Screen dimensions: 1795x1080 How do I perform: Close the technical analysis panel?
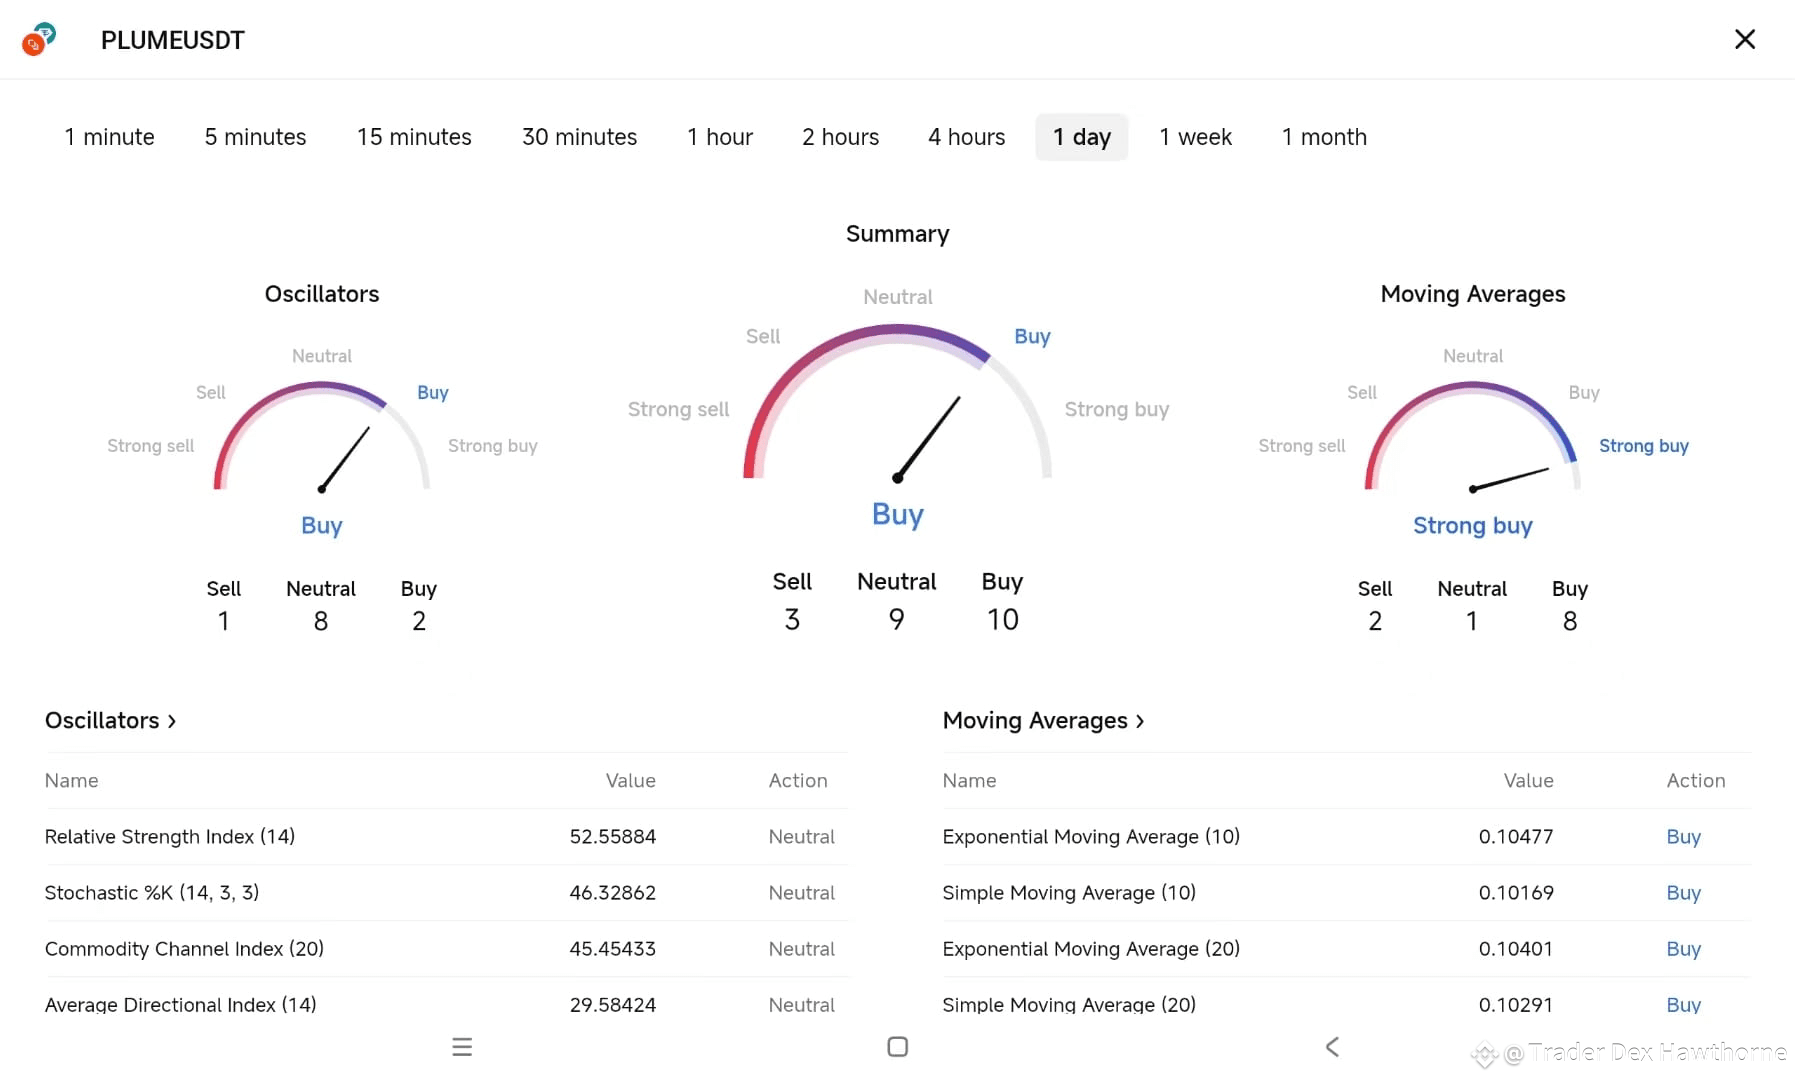point(1744,39)
